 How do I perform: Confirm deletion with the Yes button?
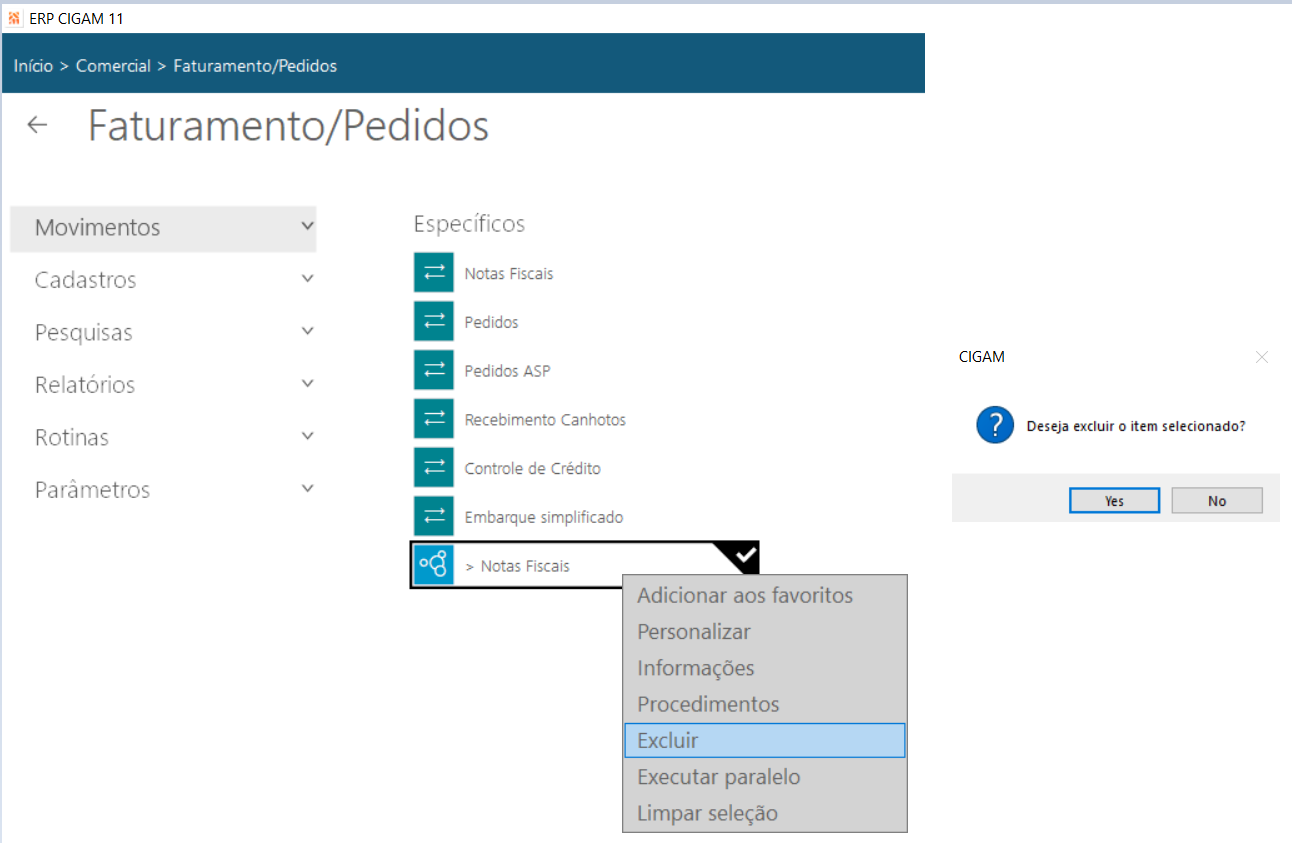coord(1114,501)
